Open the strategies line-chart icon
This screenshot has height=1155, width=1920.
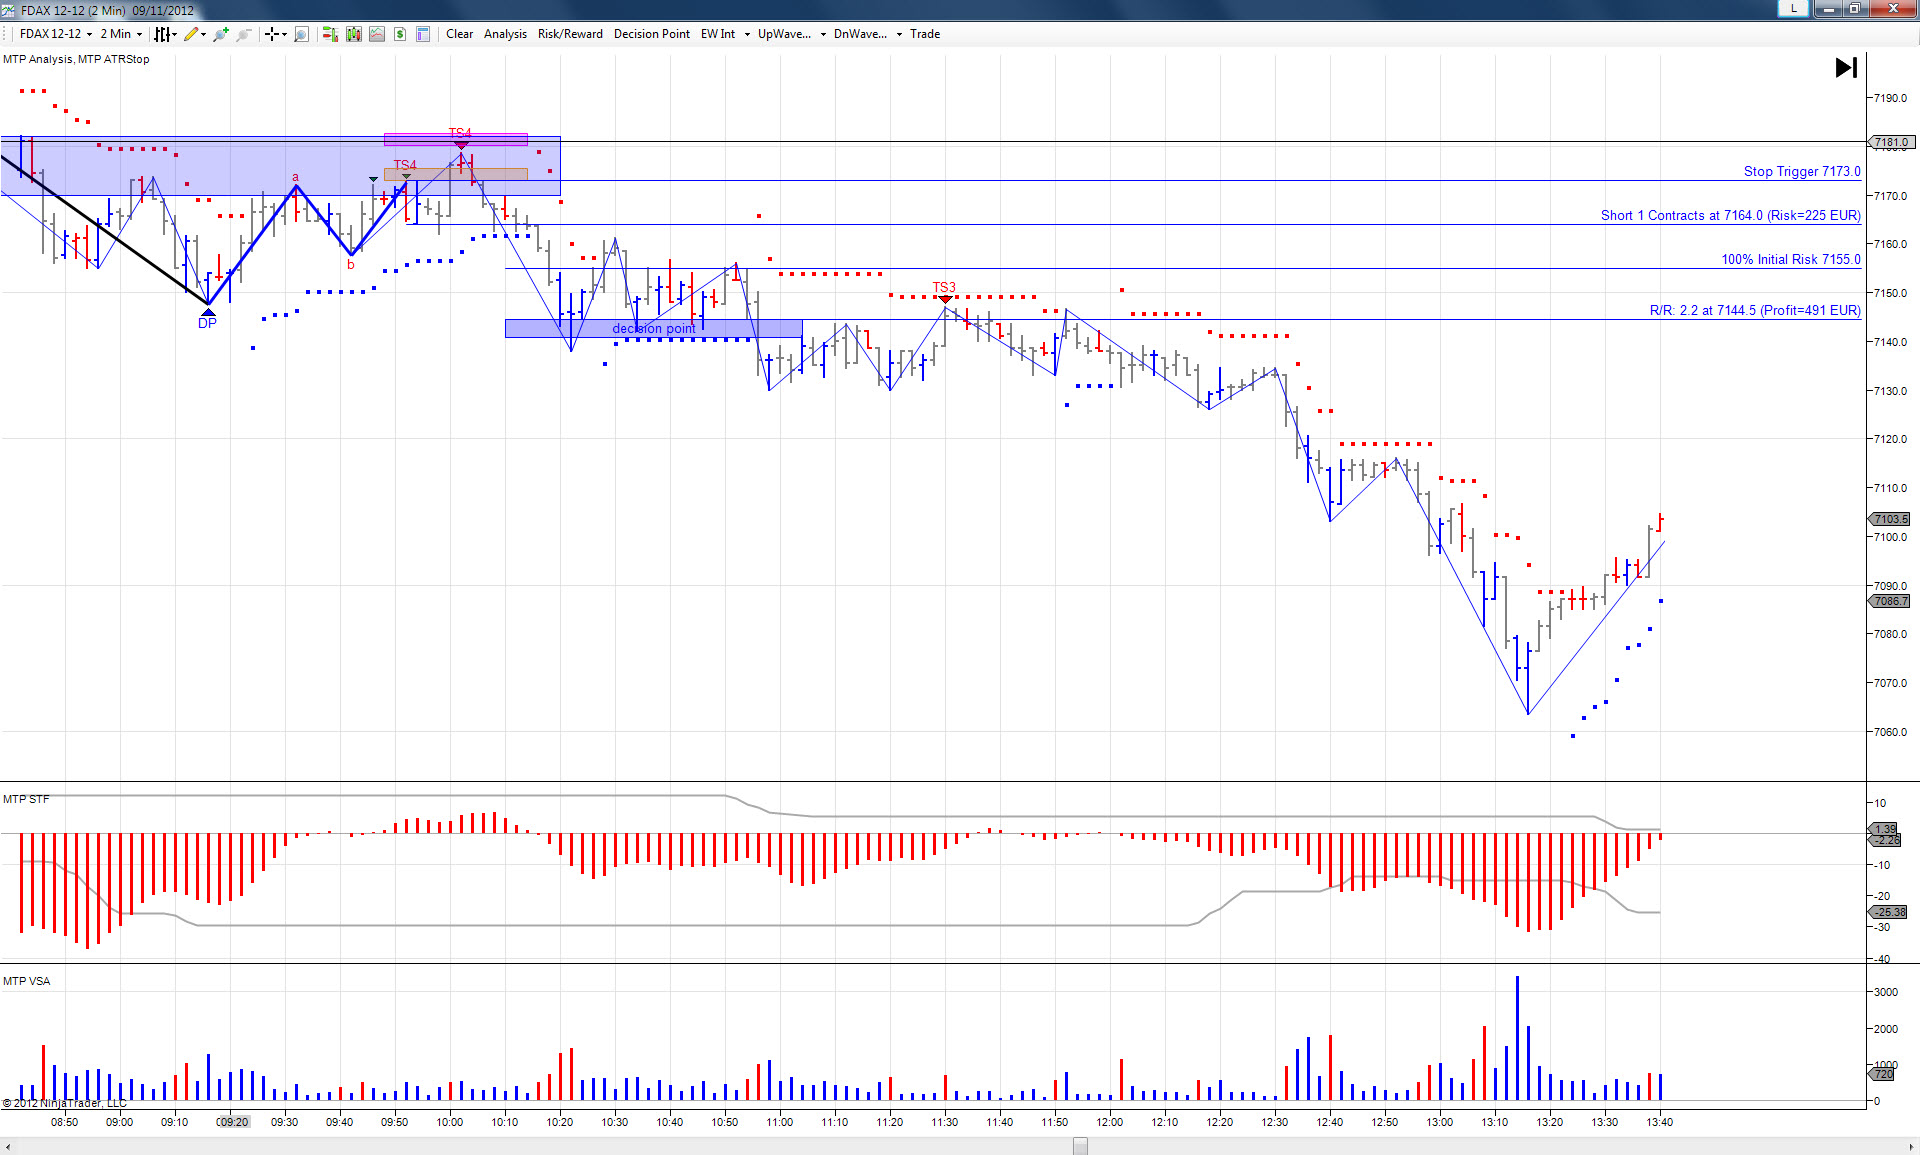point(377,34)
